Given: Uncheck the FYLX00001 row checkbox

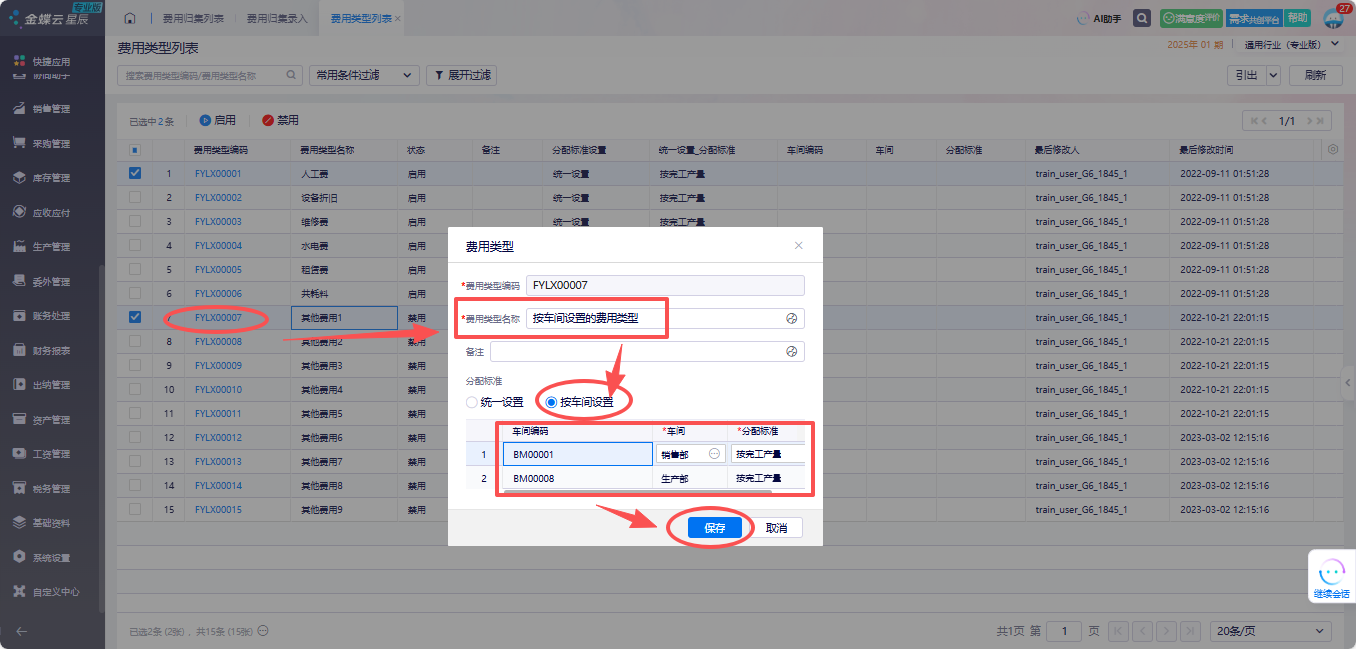Looking at the screenshot, I should [135, 173].
